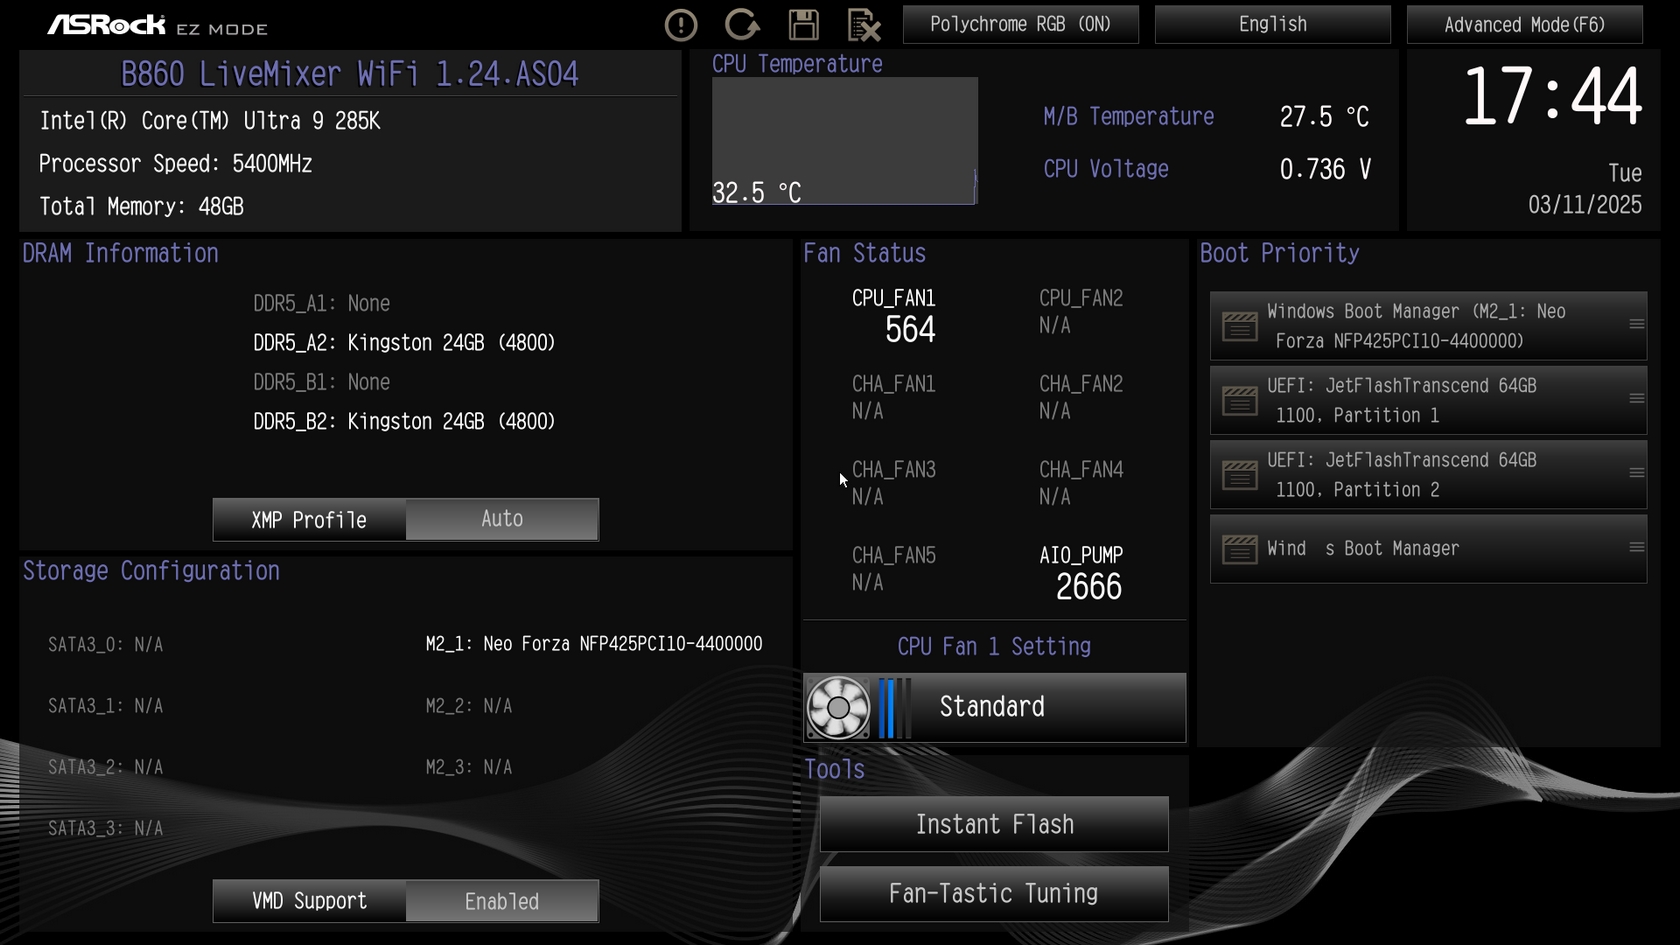Screen dimensions: 1680x945
Task: Switch to Advanced Mode (F6)
Action: (x=1525, y=24)
